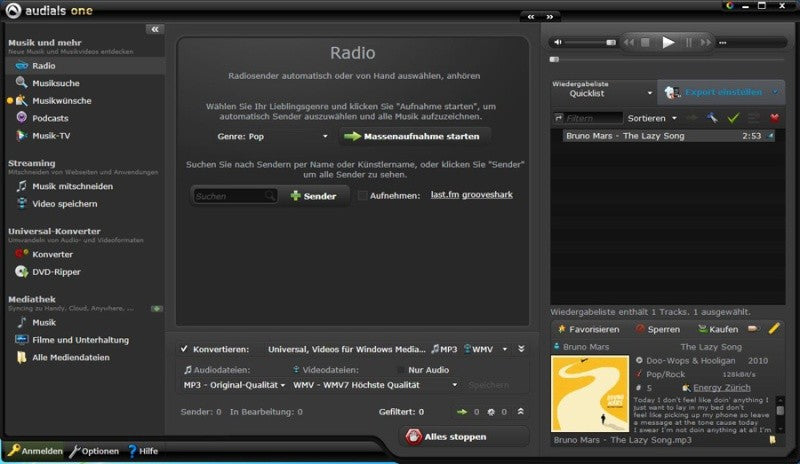The width and height of the screenshot is (800, 464).
Task: Click the left double-arrow above the player
Action: click(x=531, y=17)
